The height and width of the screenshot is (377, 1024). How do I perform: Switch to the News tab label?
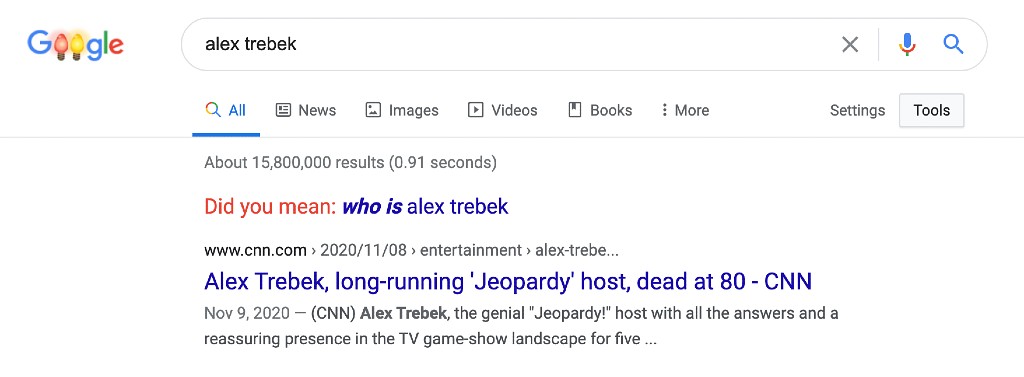click(x=317, y=110)
